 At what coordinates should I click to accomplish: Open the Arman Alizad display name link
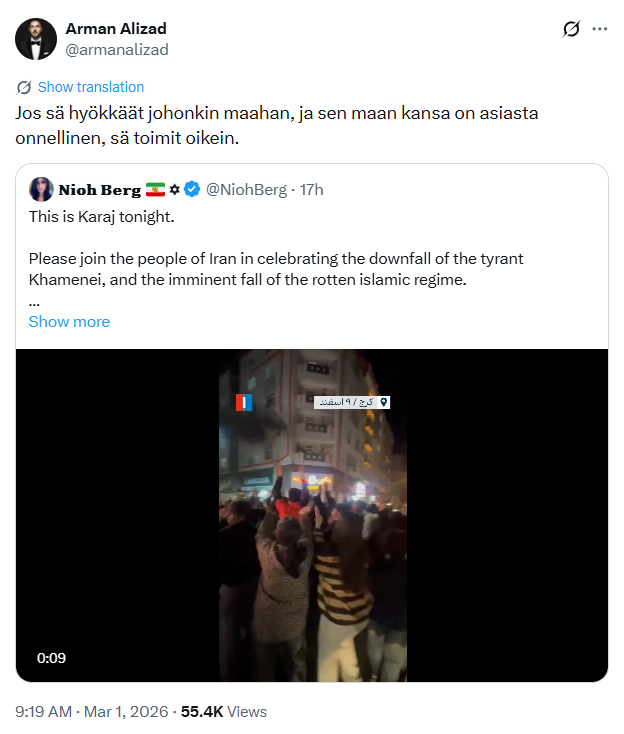[115, 28]
